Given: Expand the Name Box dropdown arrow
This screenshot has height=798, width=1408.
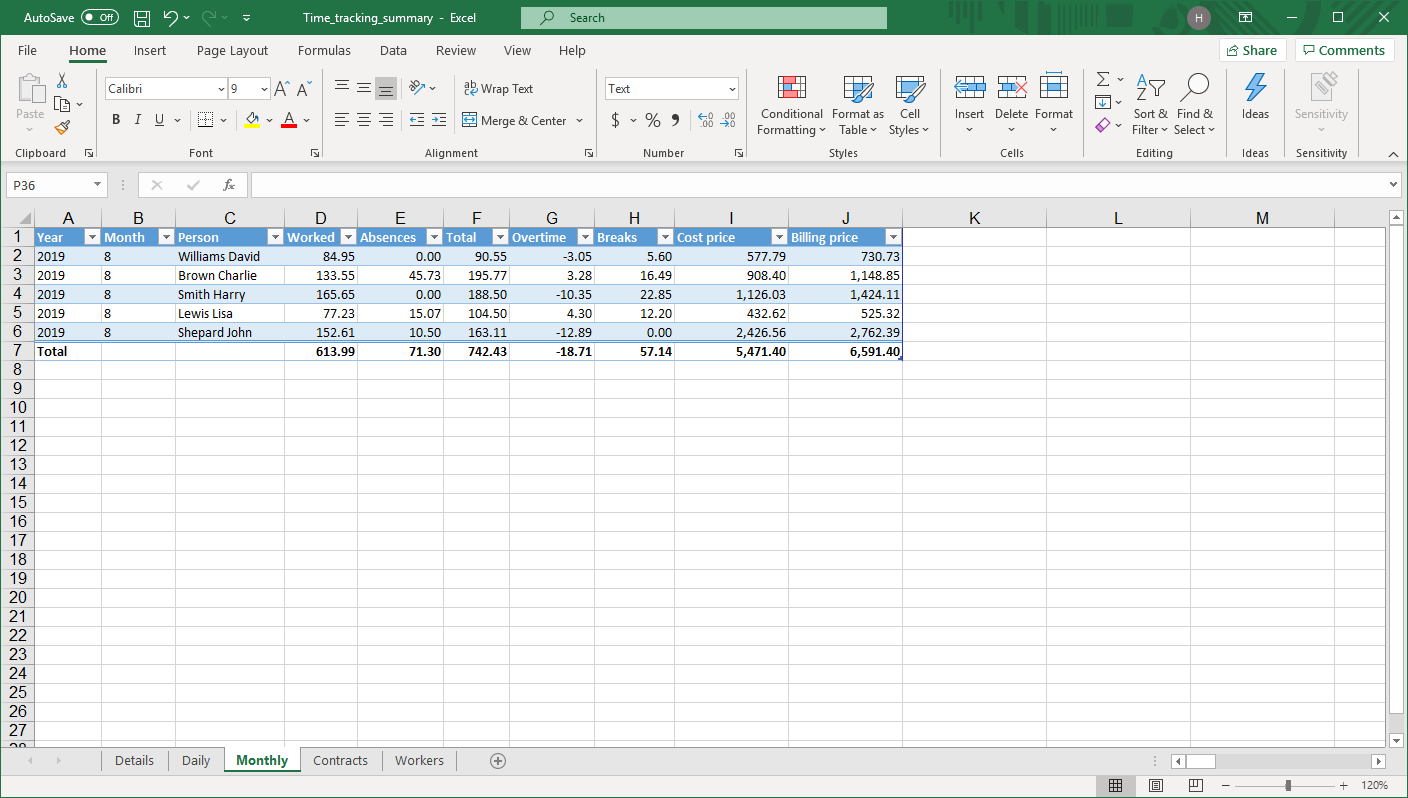Looking at the screenshot, I should [97, 185].
